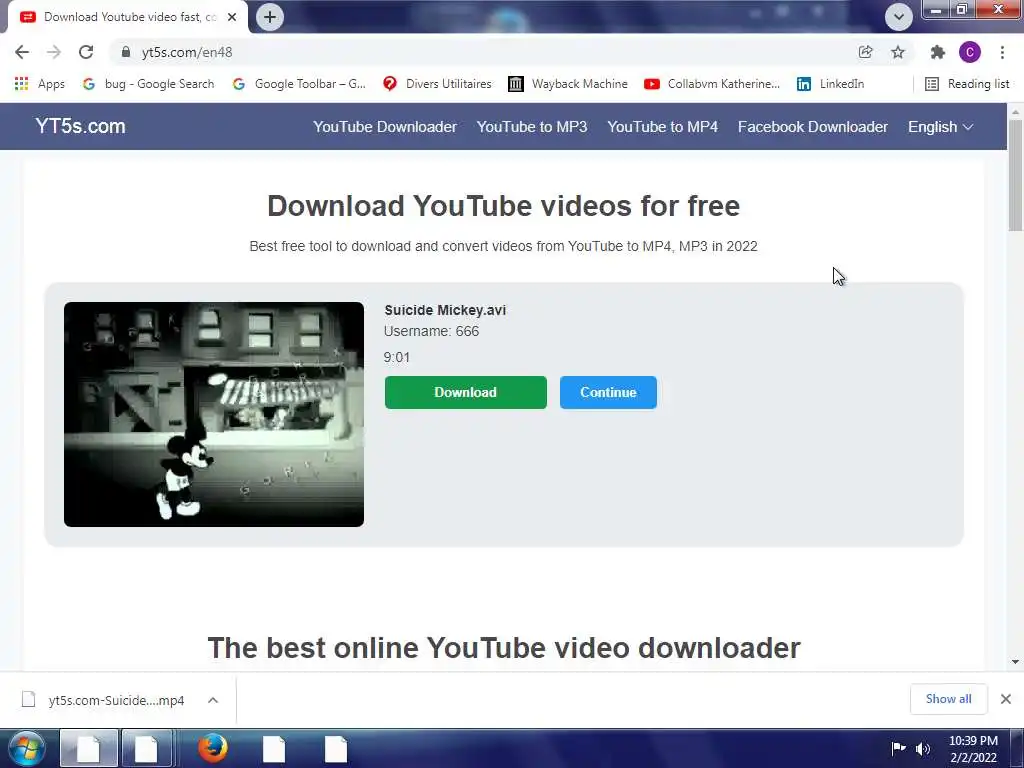The width and height of the screenshot is (1024, 768).
Task: Click the Mickey video thumbnail
Action: pos(214,414)
